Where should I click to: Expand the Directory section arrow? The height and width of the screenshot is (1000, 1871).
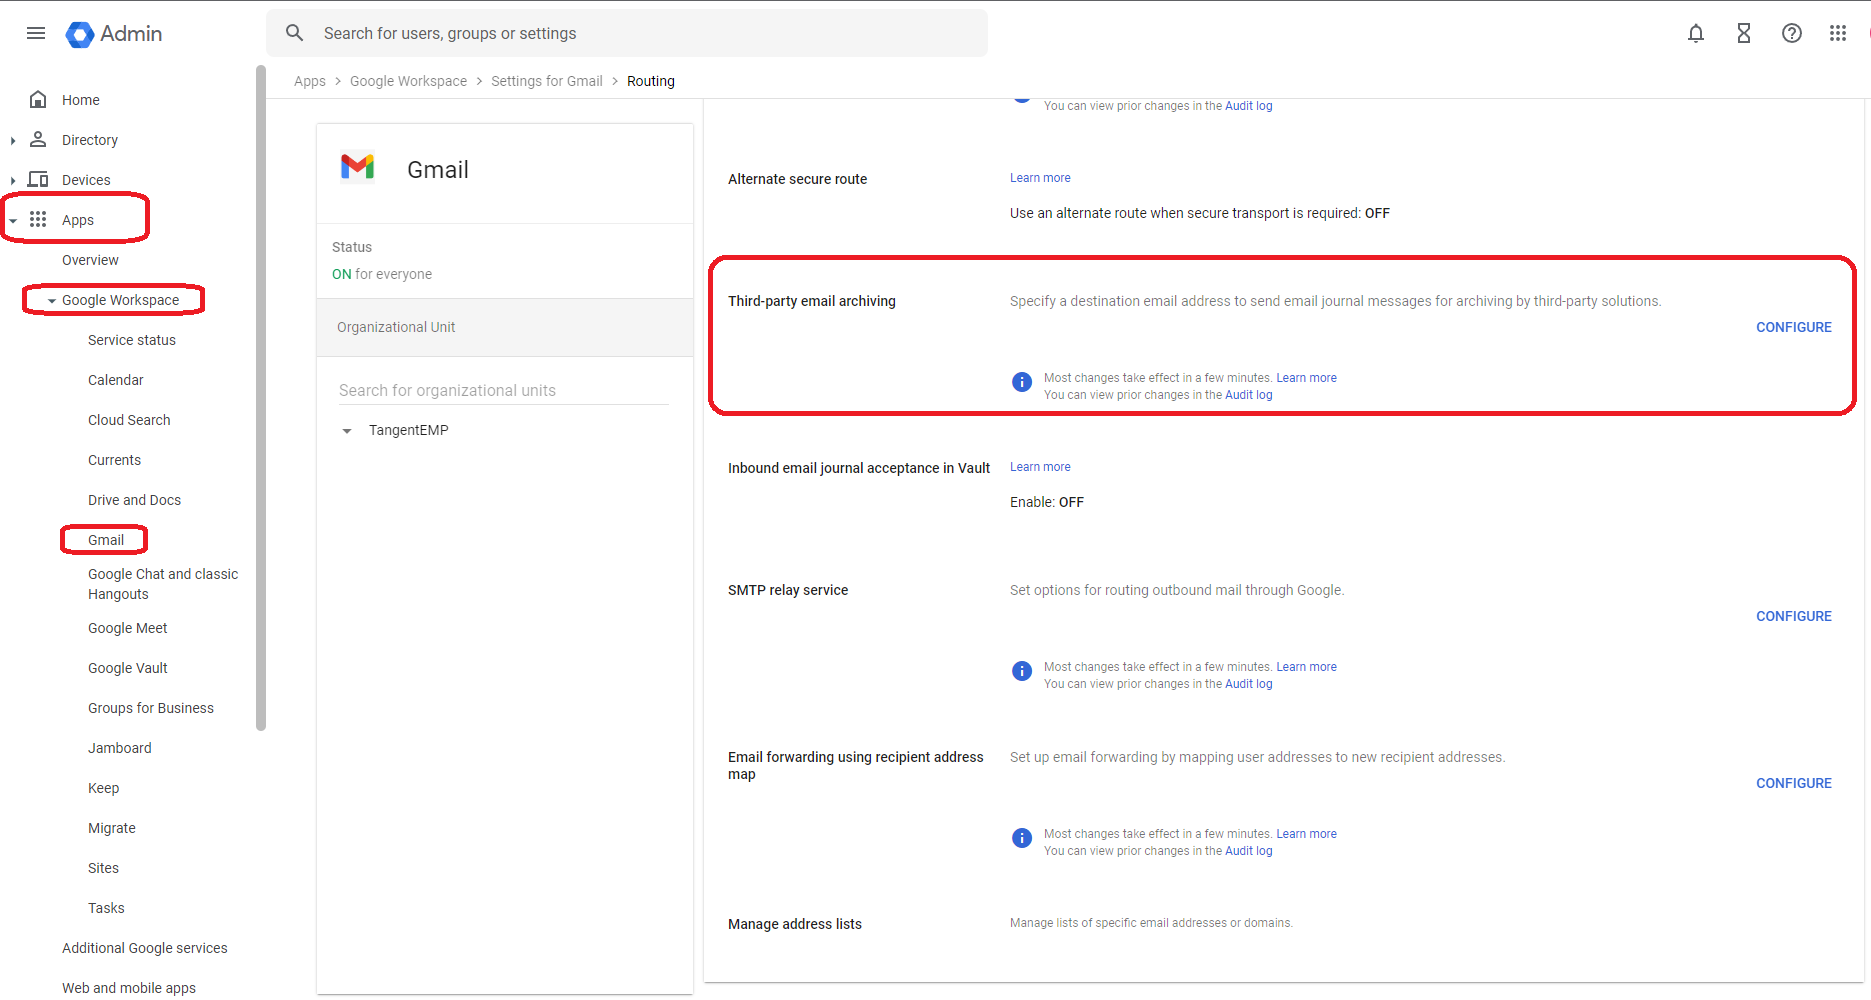point(13,140)
